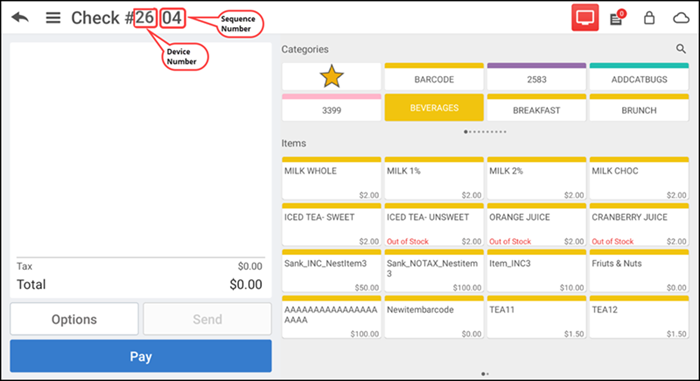Select the 3399 category
Screen dimensions: 700x381
click(x=331, y=107)
